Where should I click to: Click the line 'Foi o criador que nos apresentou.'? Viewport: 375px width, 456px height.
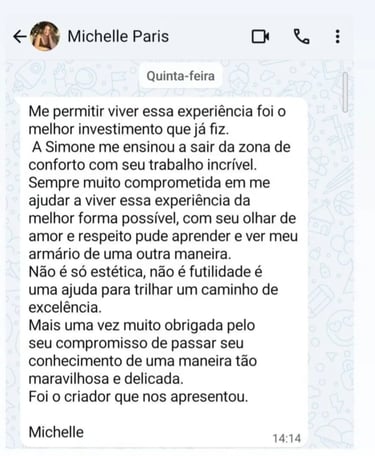pyautogui.click(x=138, y=397)
